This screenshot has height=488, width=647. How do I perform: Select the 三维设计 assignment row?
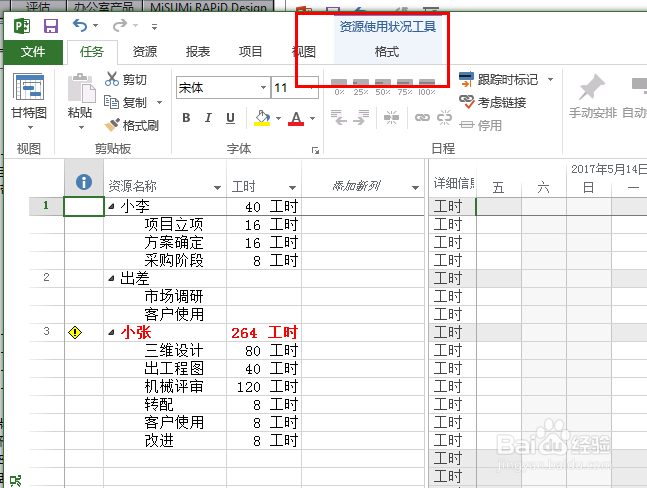[x=173, y=351]
